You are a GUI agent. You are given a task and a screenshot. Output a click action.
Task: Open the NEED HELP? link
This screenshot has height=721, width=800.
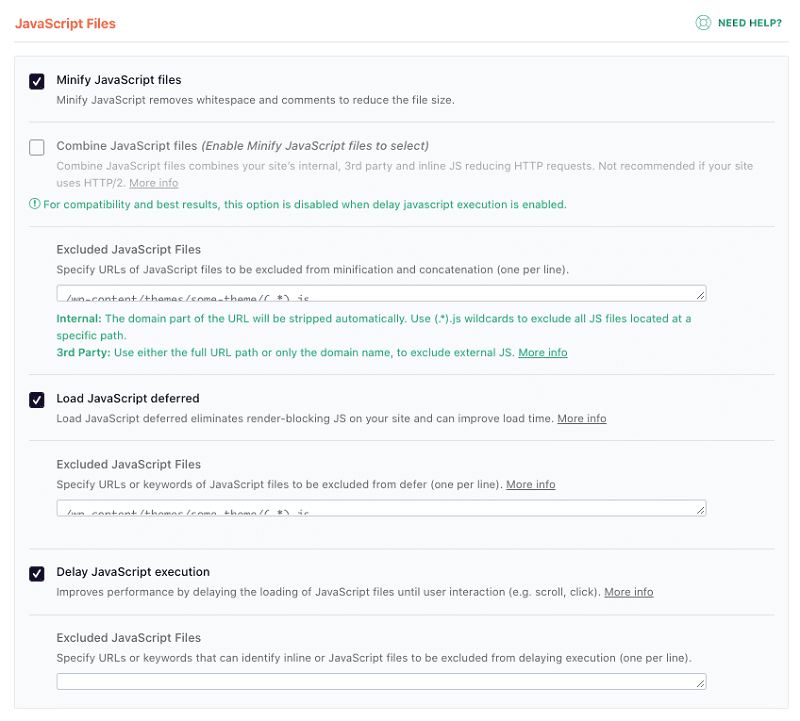pyautogui.click(x=749, y=23)
